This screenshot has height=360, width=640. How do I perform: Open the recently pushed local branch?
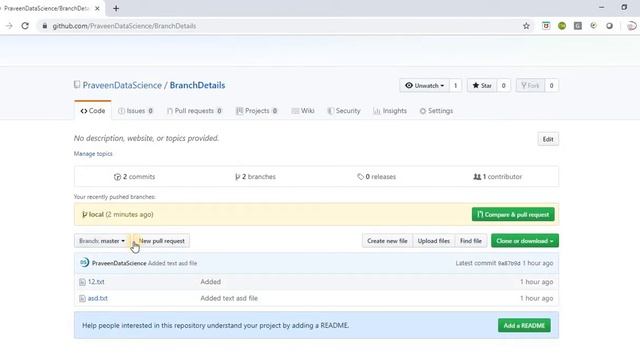[96, 214]
